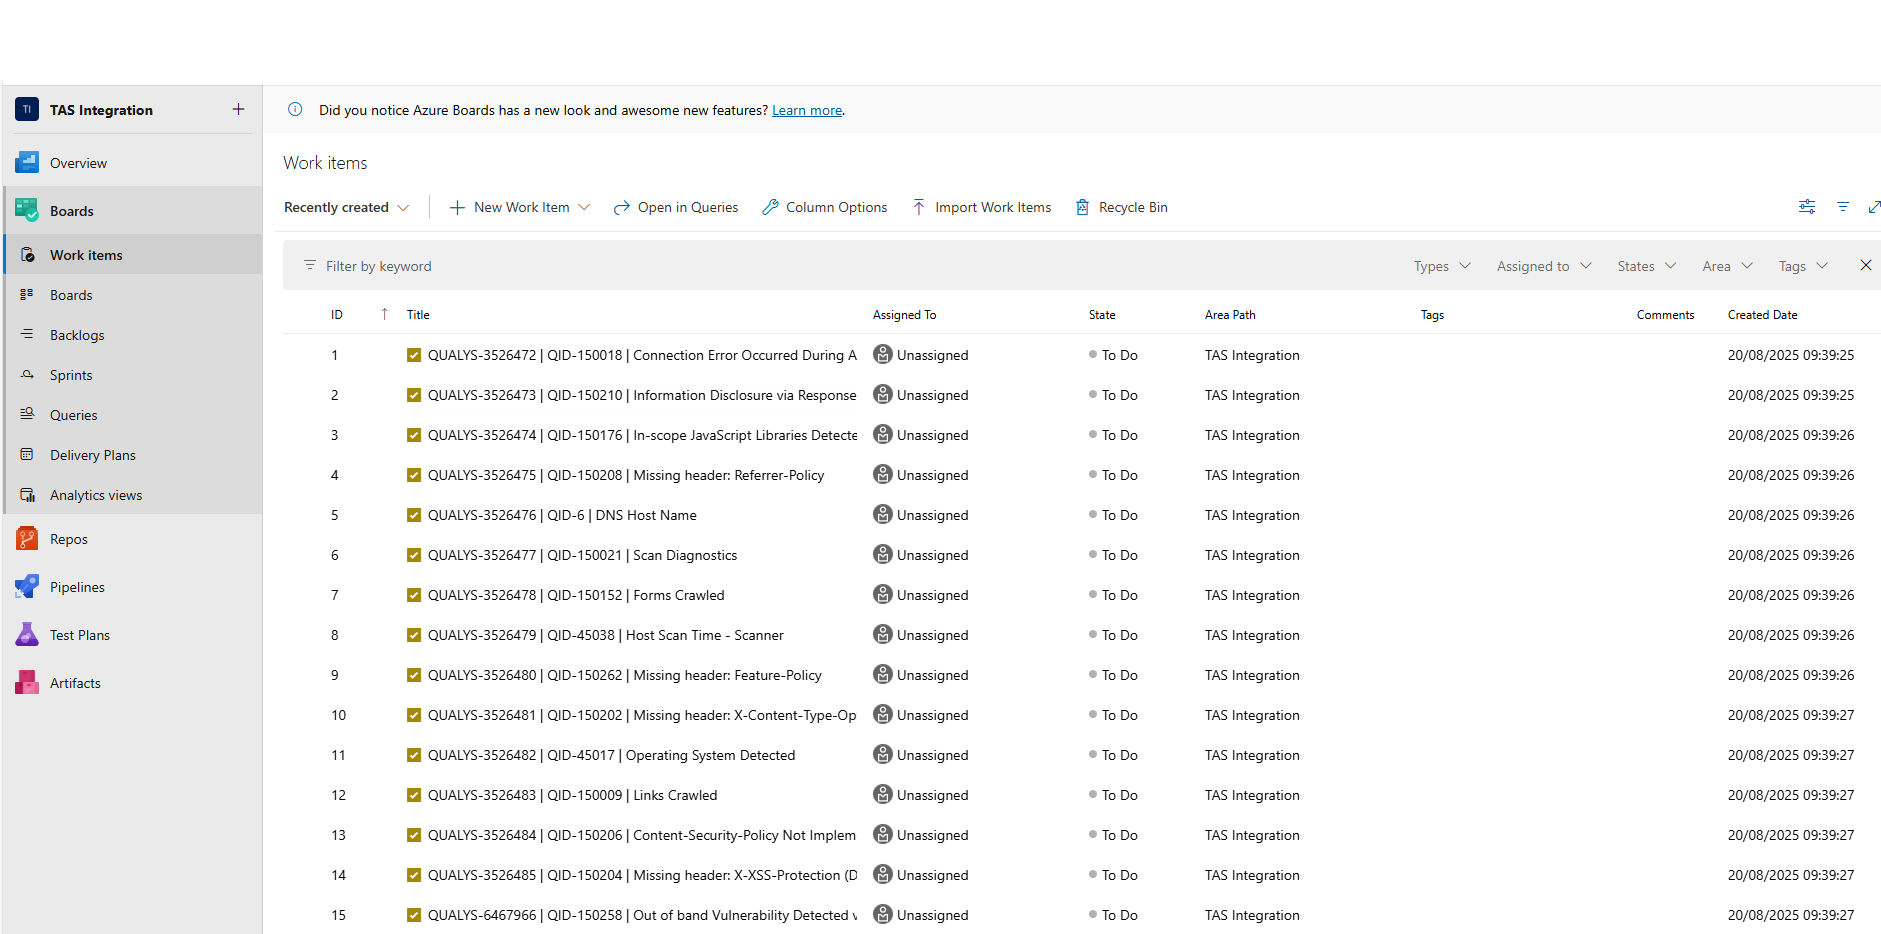This screenshot has height=934, width=1881.
Task: Close the filter bar with X
Action: coord(1865,265)
